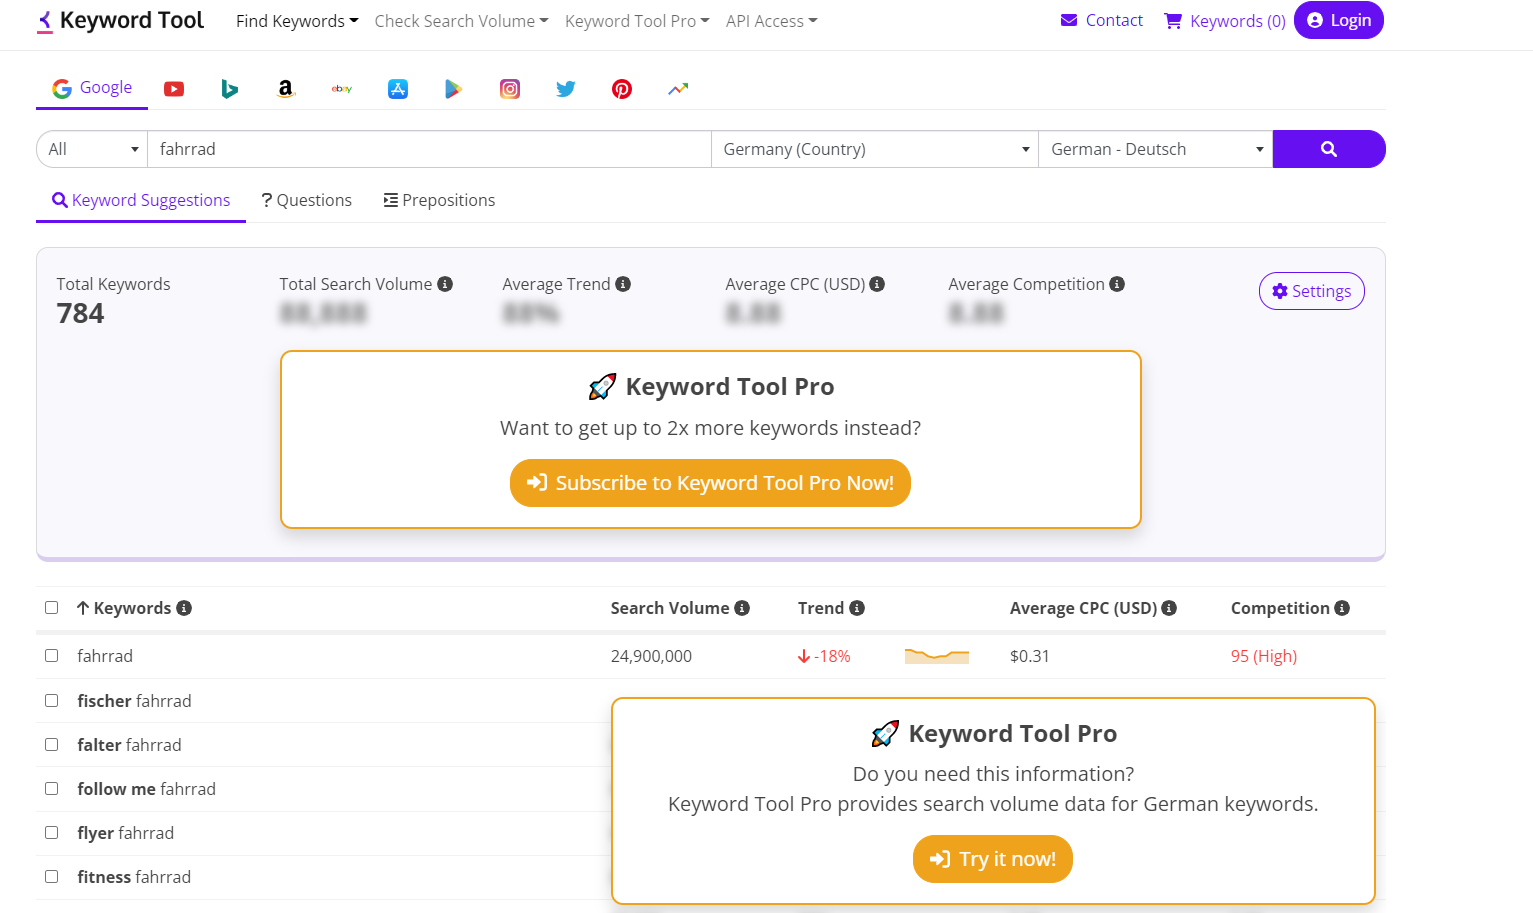This screenshot has width=1533, height=913.
Task: Check the box for fischer fahrrad
Action: 52,701
